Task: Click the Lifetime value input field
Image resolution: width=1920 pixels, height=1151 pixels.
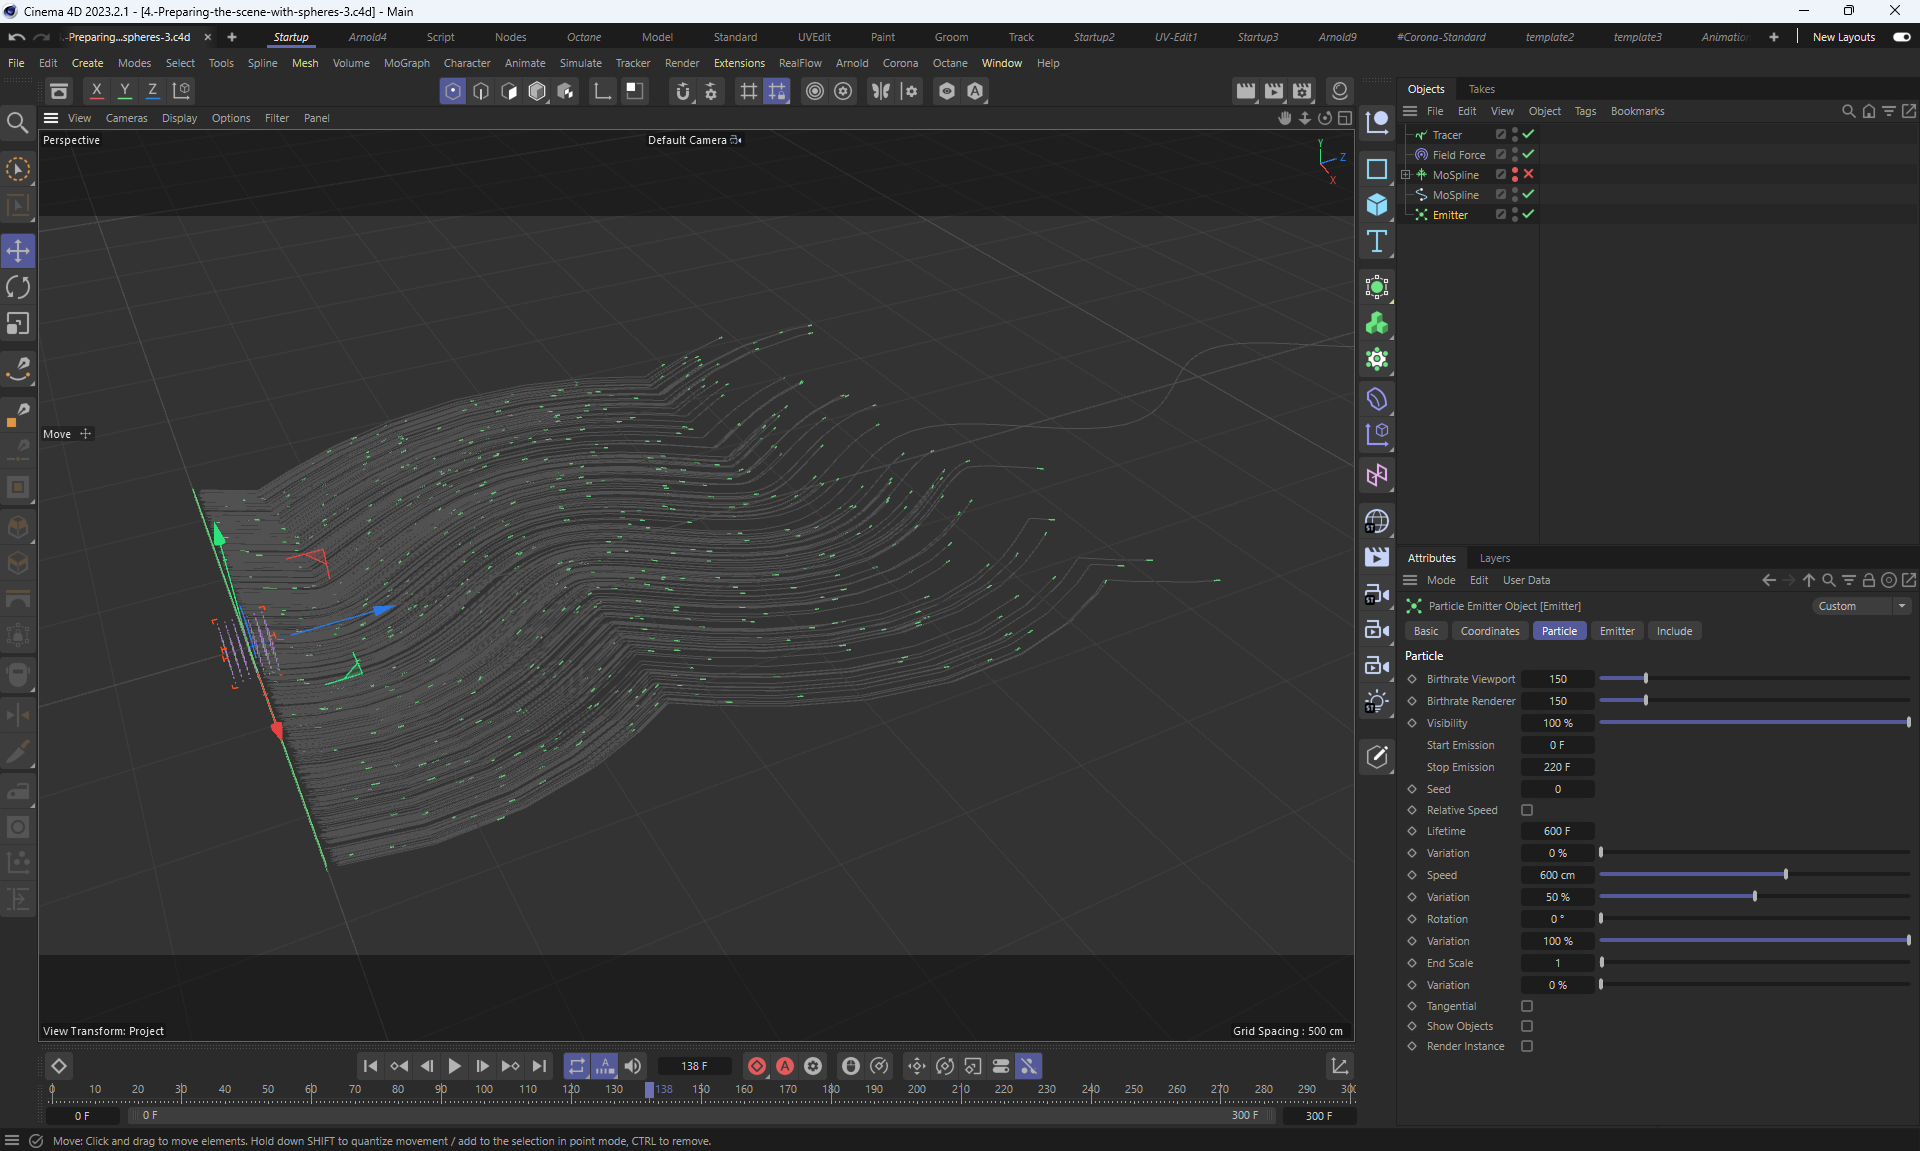Action: (x=1556, y=831)
